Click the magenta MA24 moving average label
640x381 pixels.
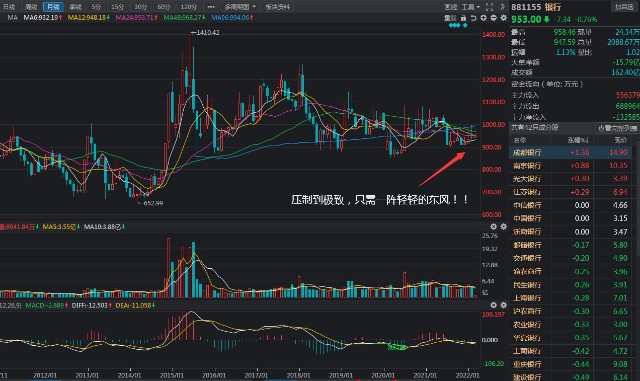[x=136, y=18]
